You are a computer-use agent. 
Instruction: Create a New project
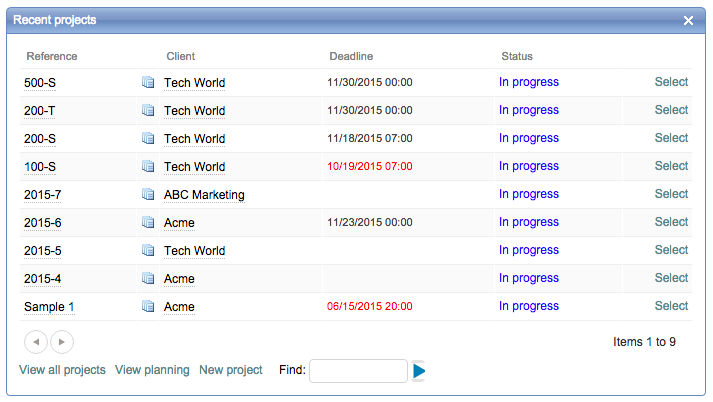tap(231, 370)
